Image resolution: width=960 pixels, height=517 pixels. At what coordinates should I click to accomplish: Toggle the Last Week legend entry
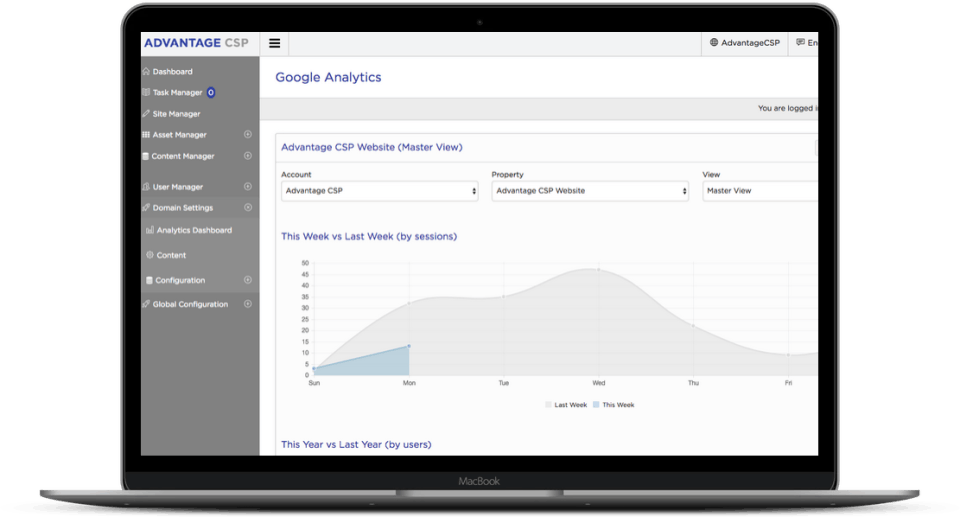coord(566,405)
